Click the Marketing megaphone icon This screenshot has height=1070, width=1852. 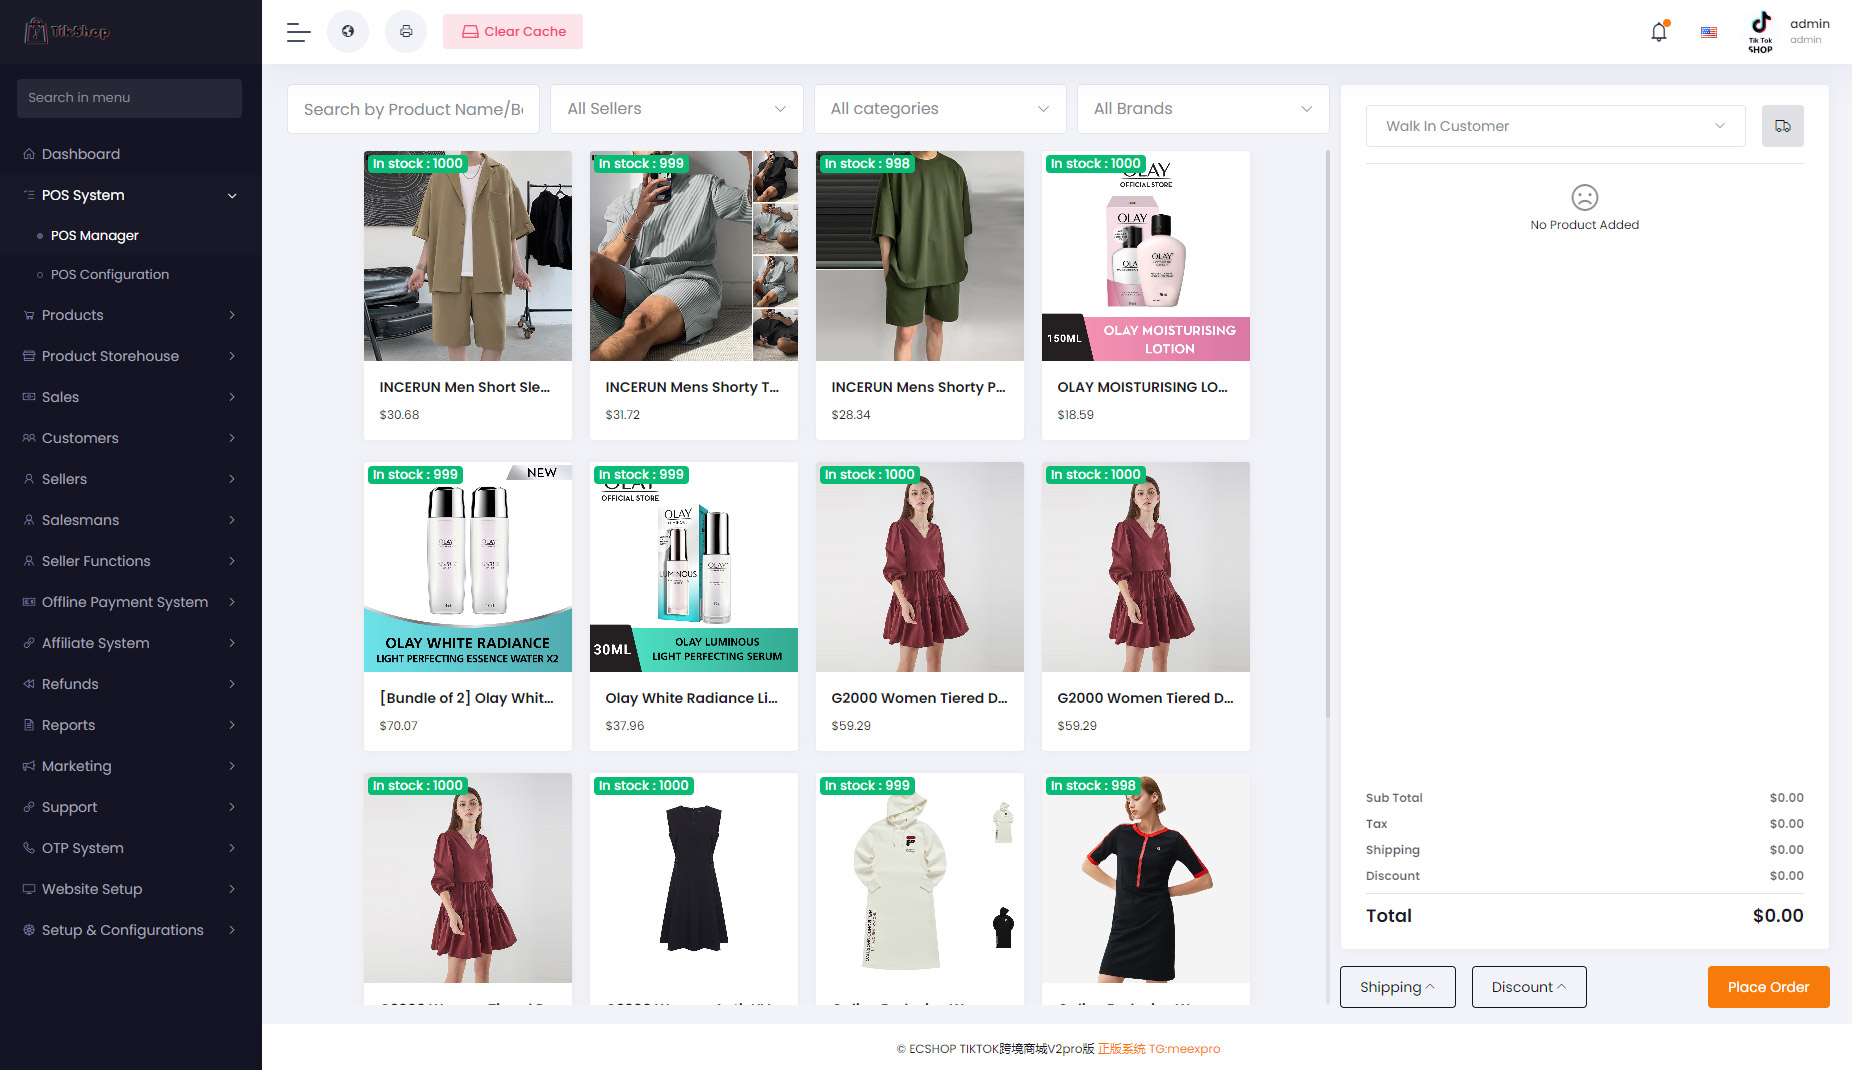(x=29, y=766)
